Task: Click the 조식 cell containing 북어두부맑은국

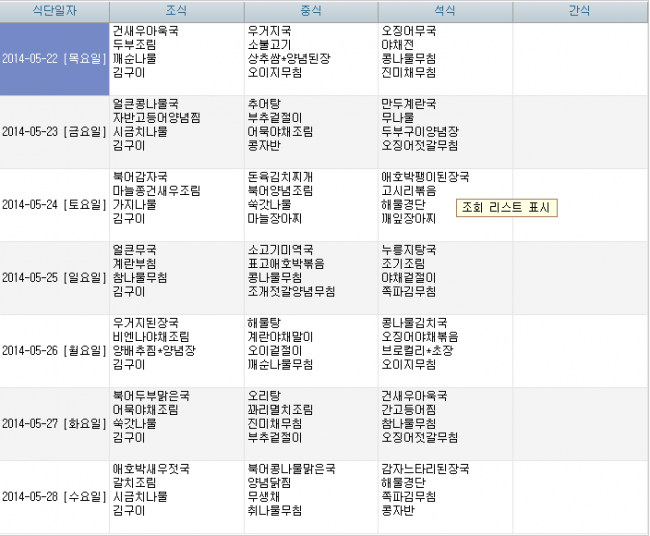Action: [176, 424]
